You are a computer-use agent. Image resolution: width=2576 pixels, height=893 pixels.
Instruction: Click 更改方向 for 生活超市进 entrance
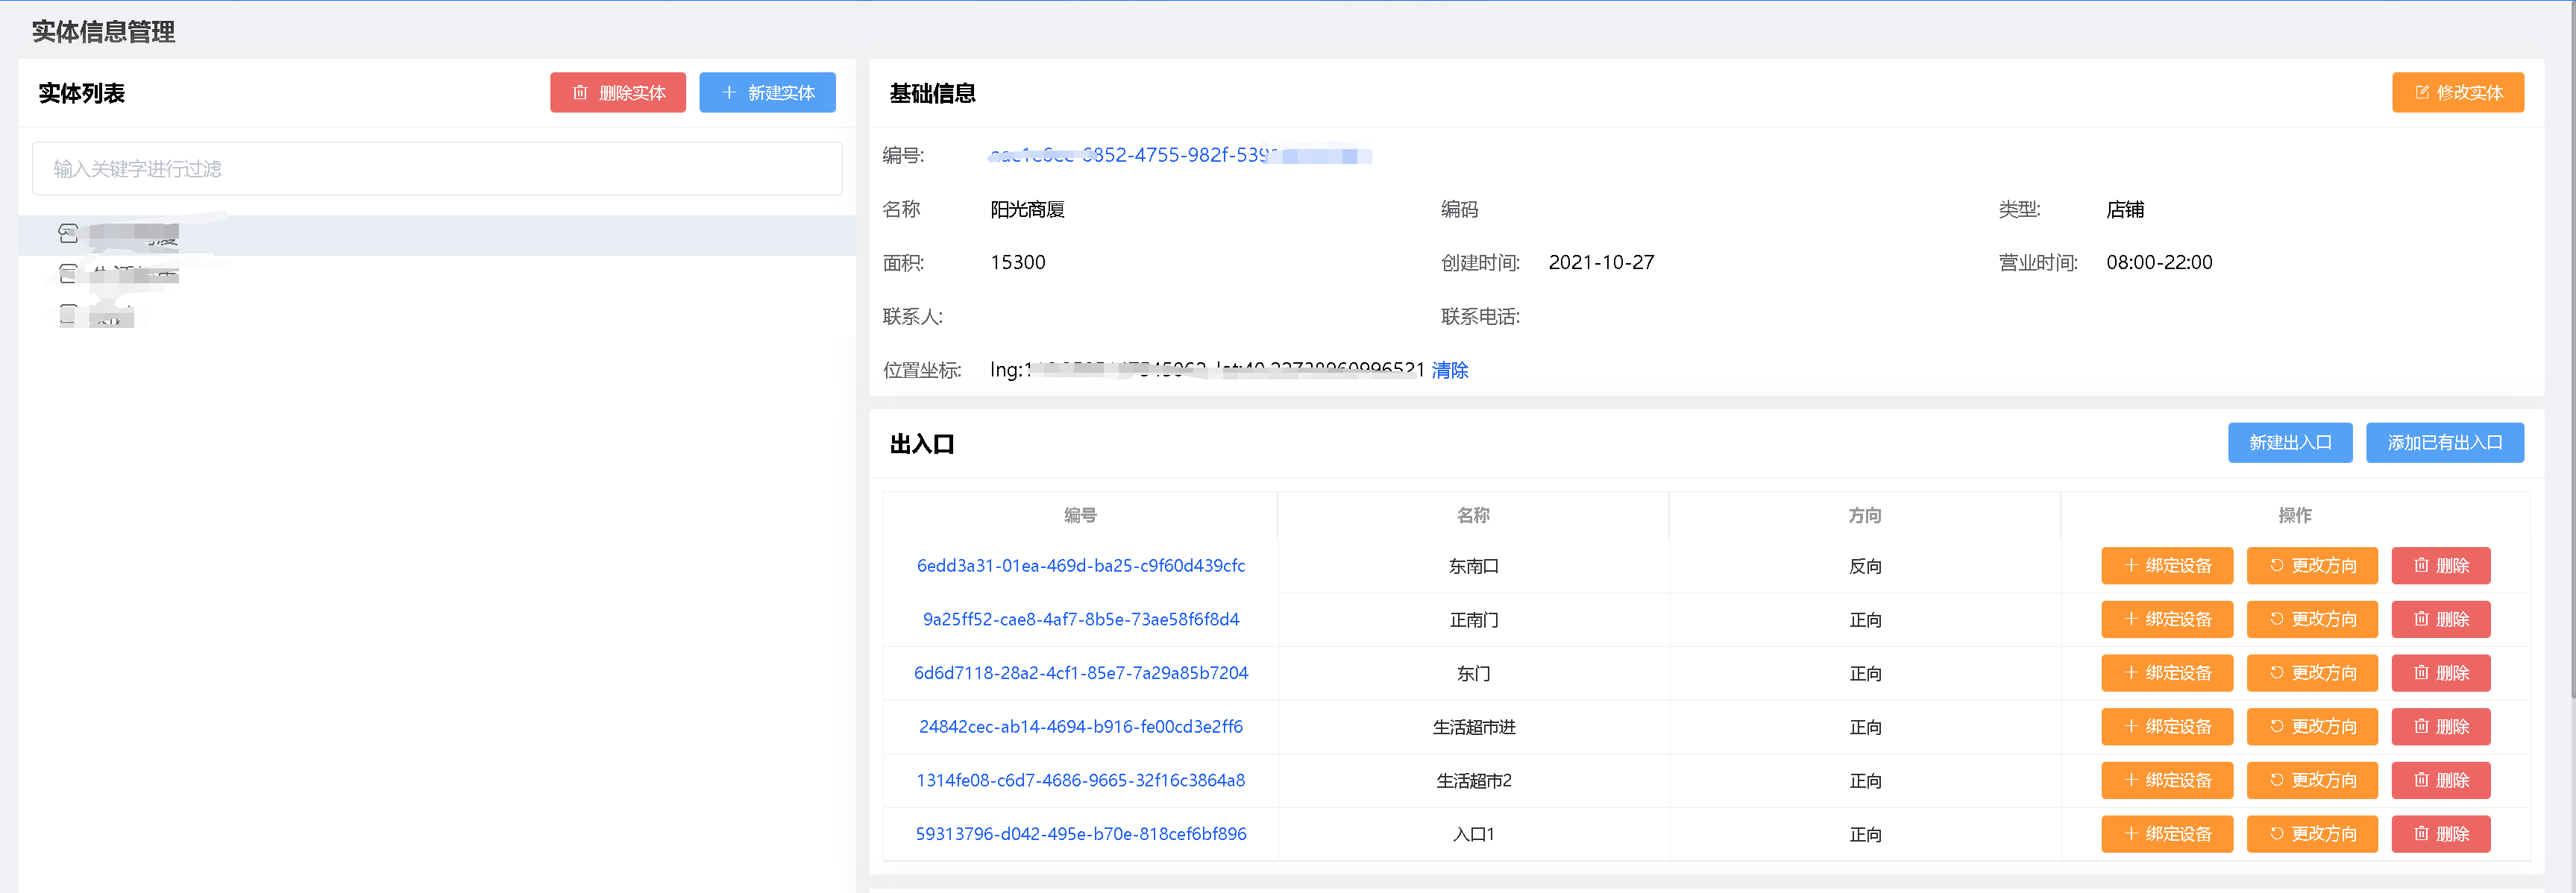2312,727
